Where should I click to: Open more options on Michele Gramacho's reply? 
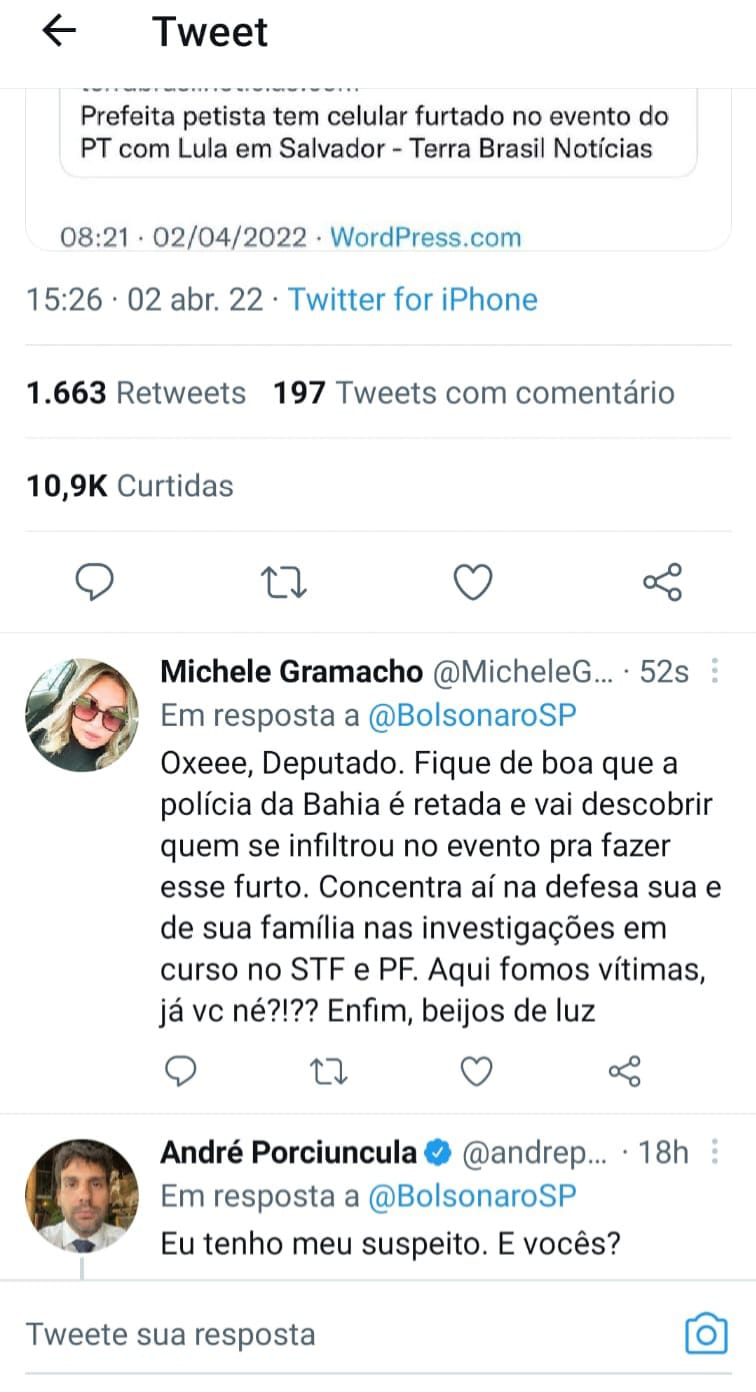click(715, 671)
